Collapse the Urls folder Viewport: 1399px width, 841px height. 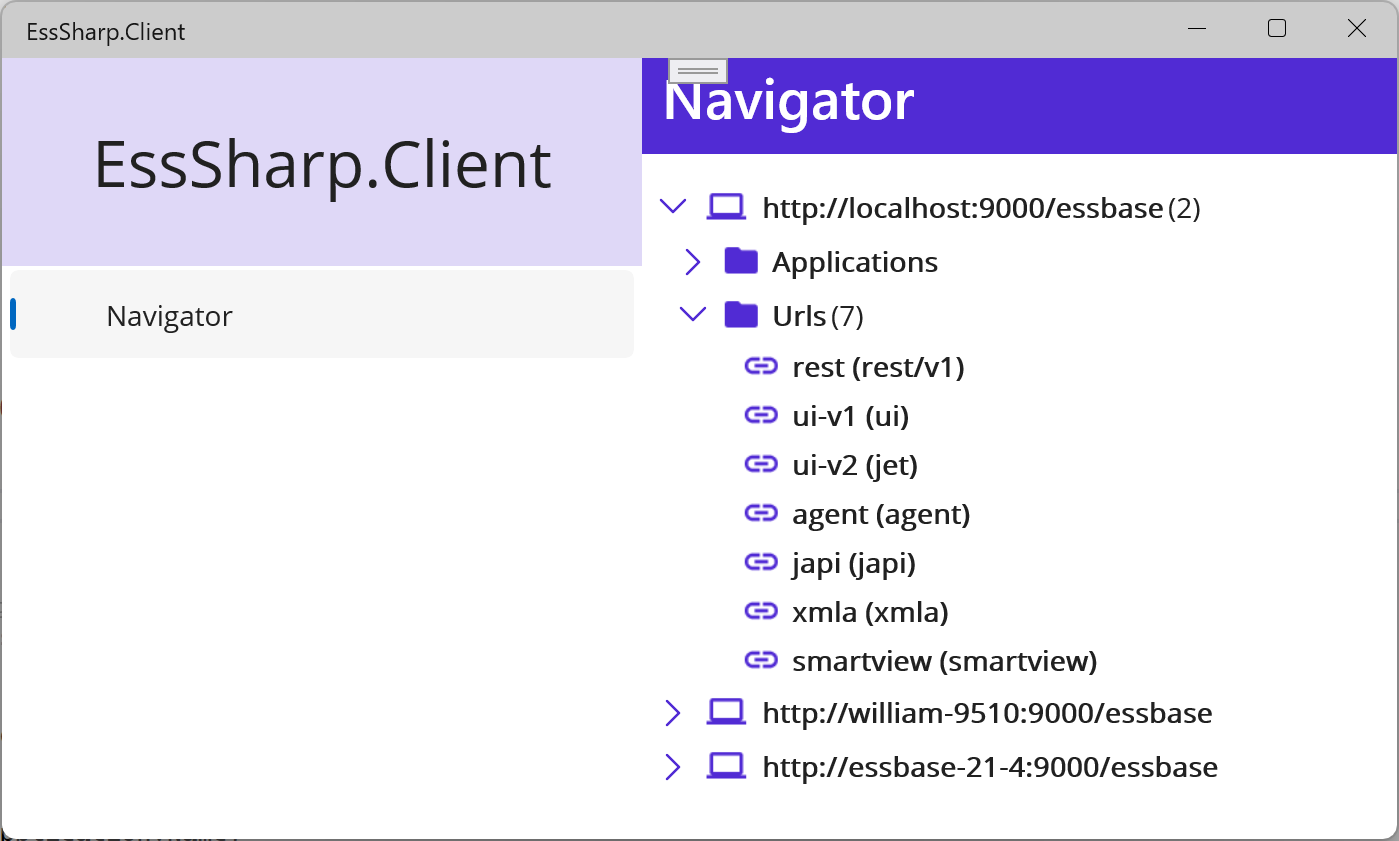tap(692, 314)
